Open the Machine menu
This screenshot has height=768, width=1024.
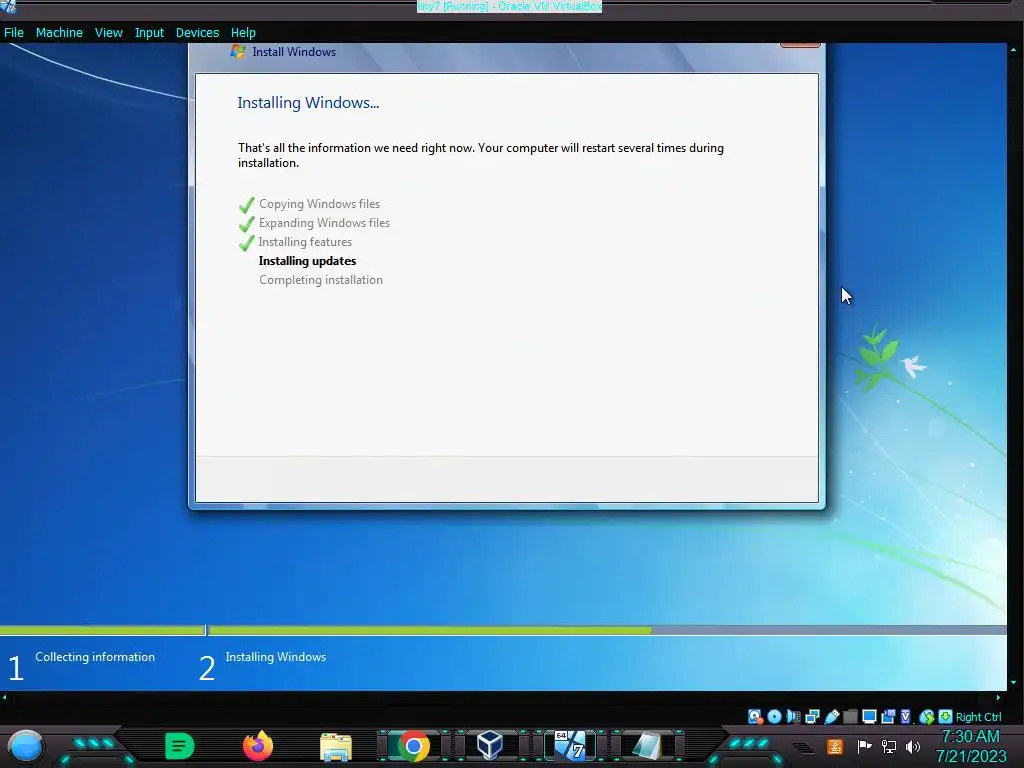59,33
